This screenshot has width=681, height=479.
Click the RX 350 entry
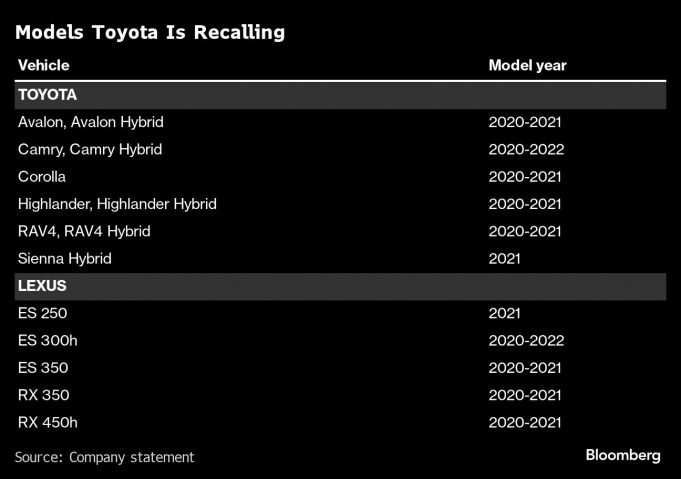(x=43, y=395)
